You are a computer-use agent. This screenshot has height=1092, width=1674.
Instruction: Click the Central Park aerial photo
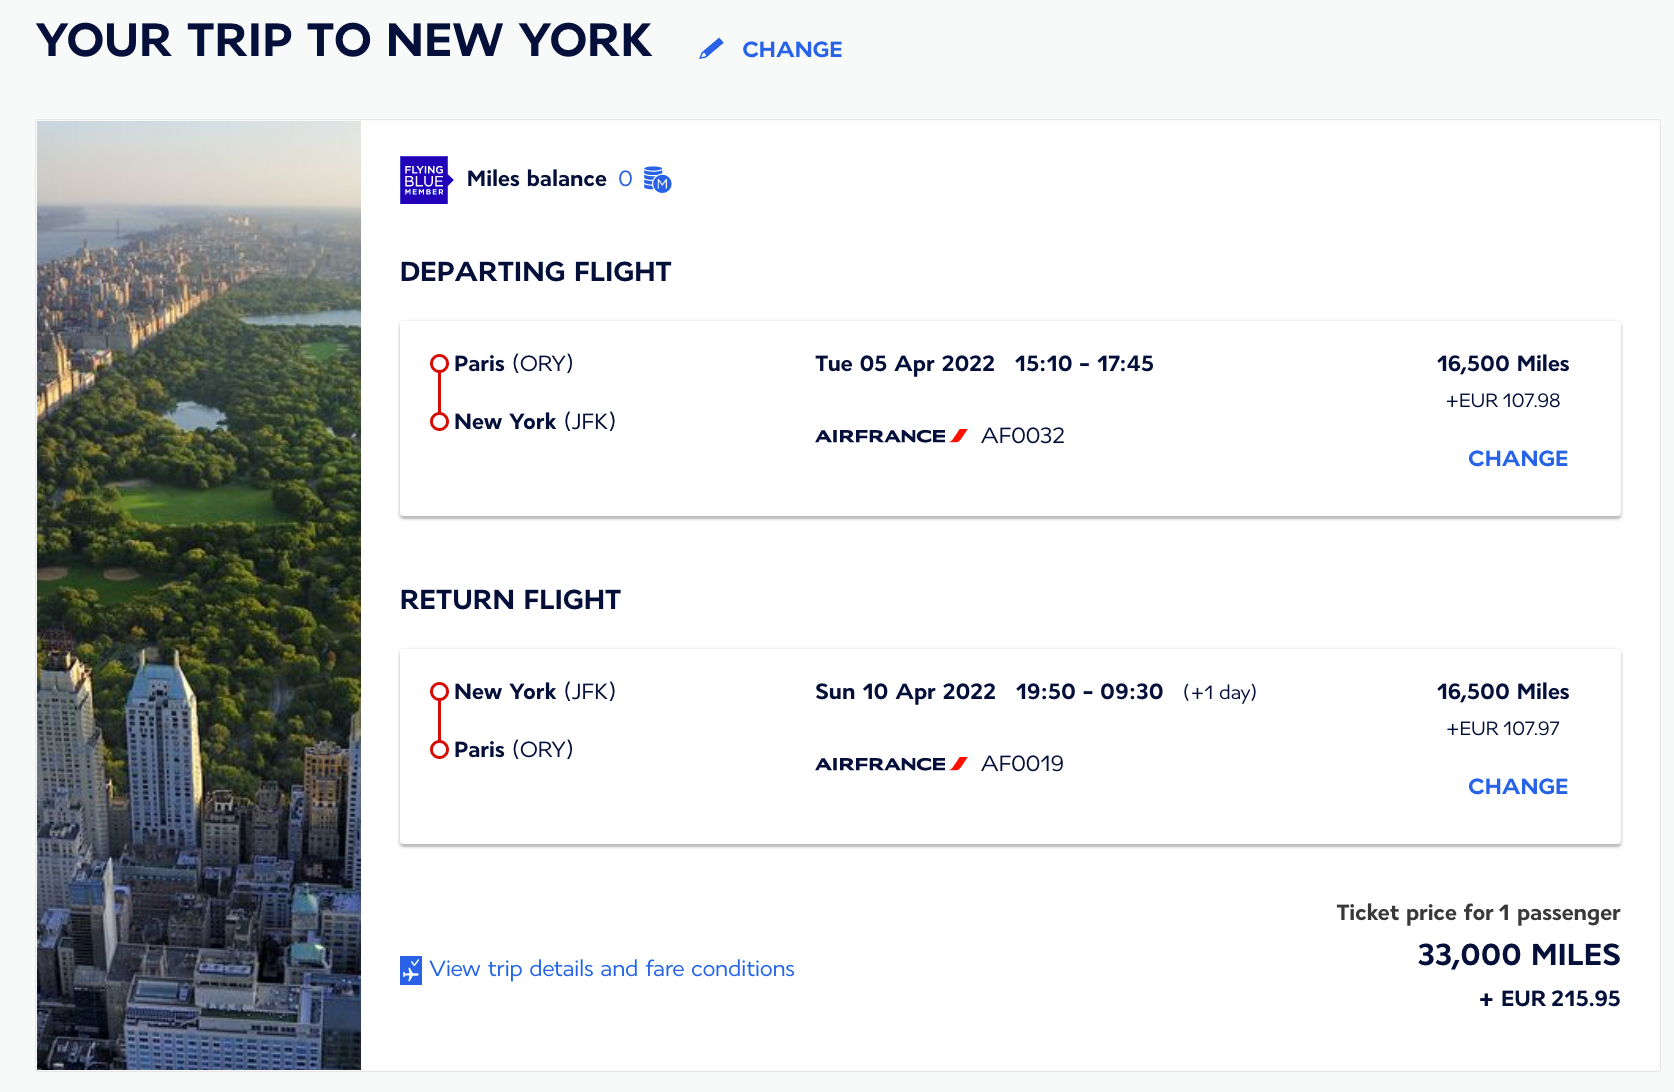(x=199, y=595)
